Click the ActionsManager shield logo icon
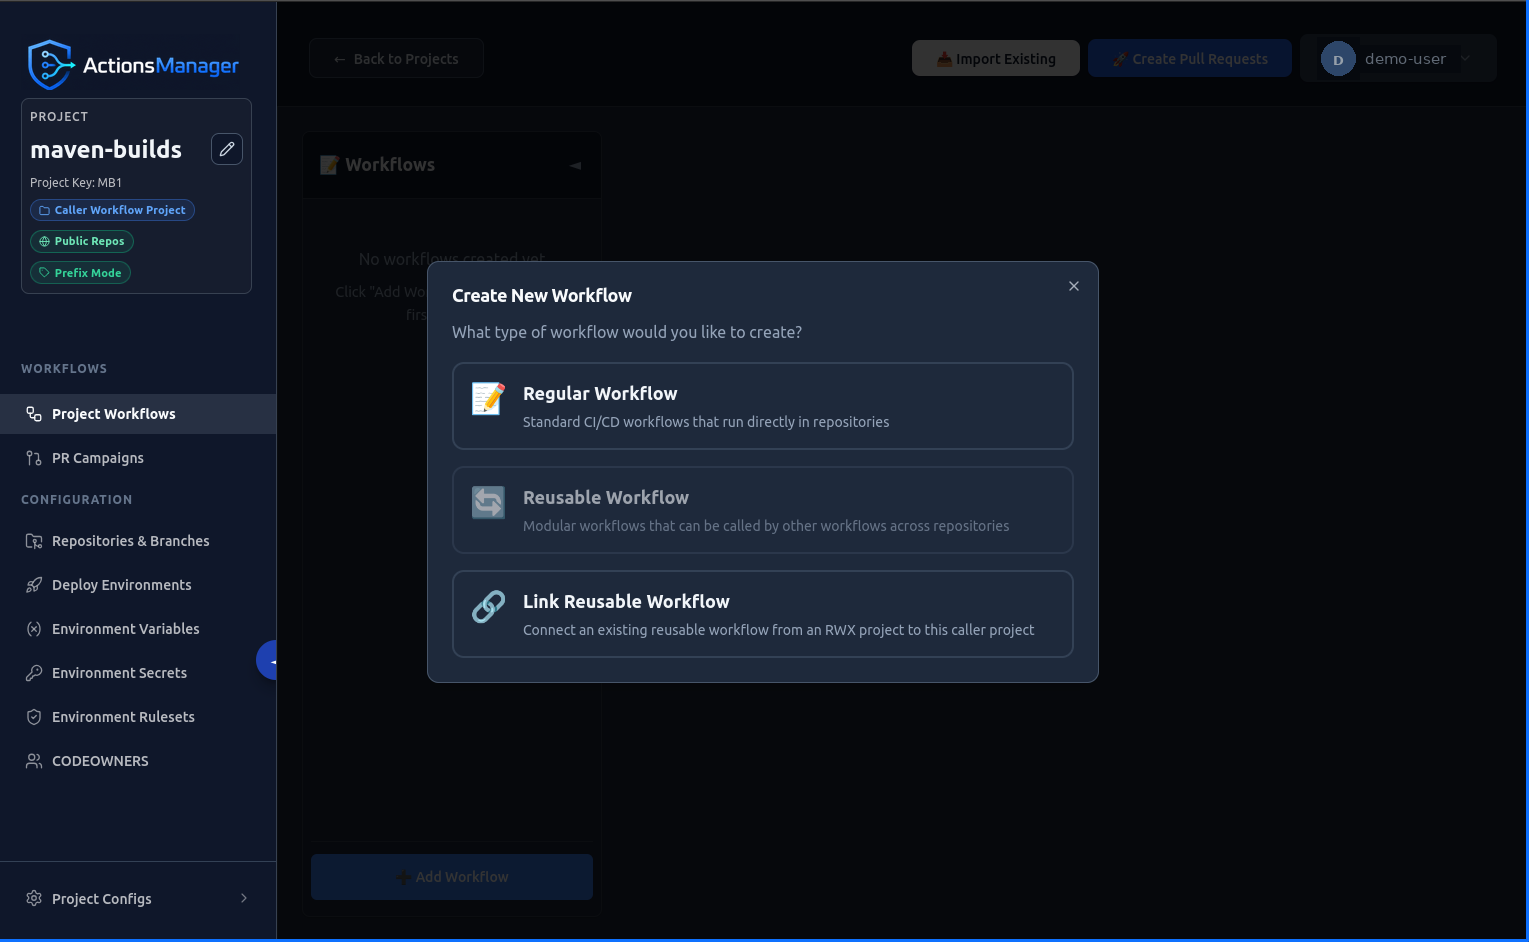This screenshot has height=942, width=1529. pyautogui.click(x=50, y=65)
